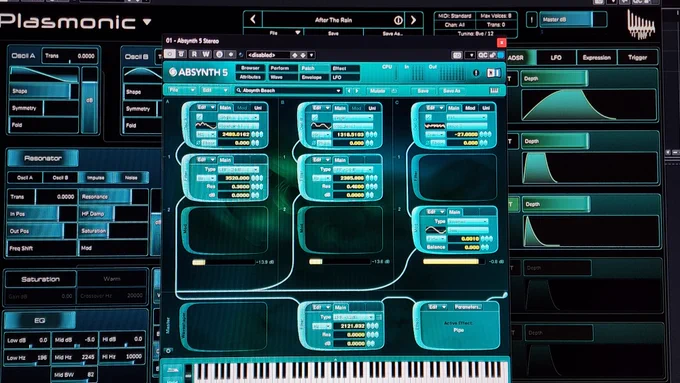Open the Plasmonic LFO tab
This screenshot has width=680, height=383.
point(556,57)
